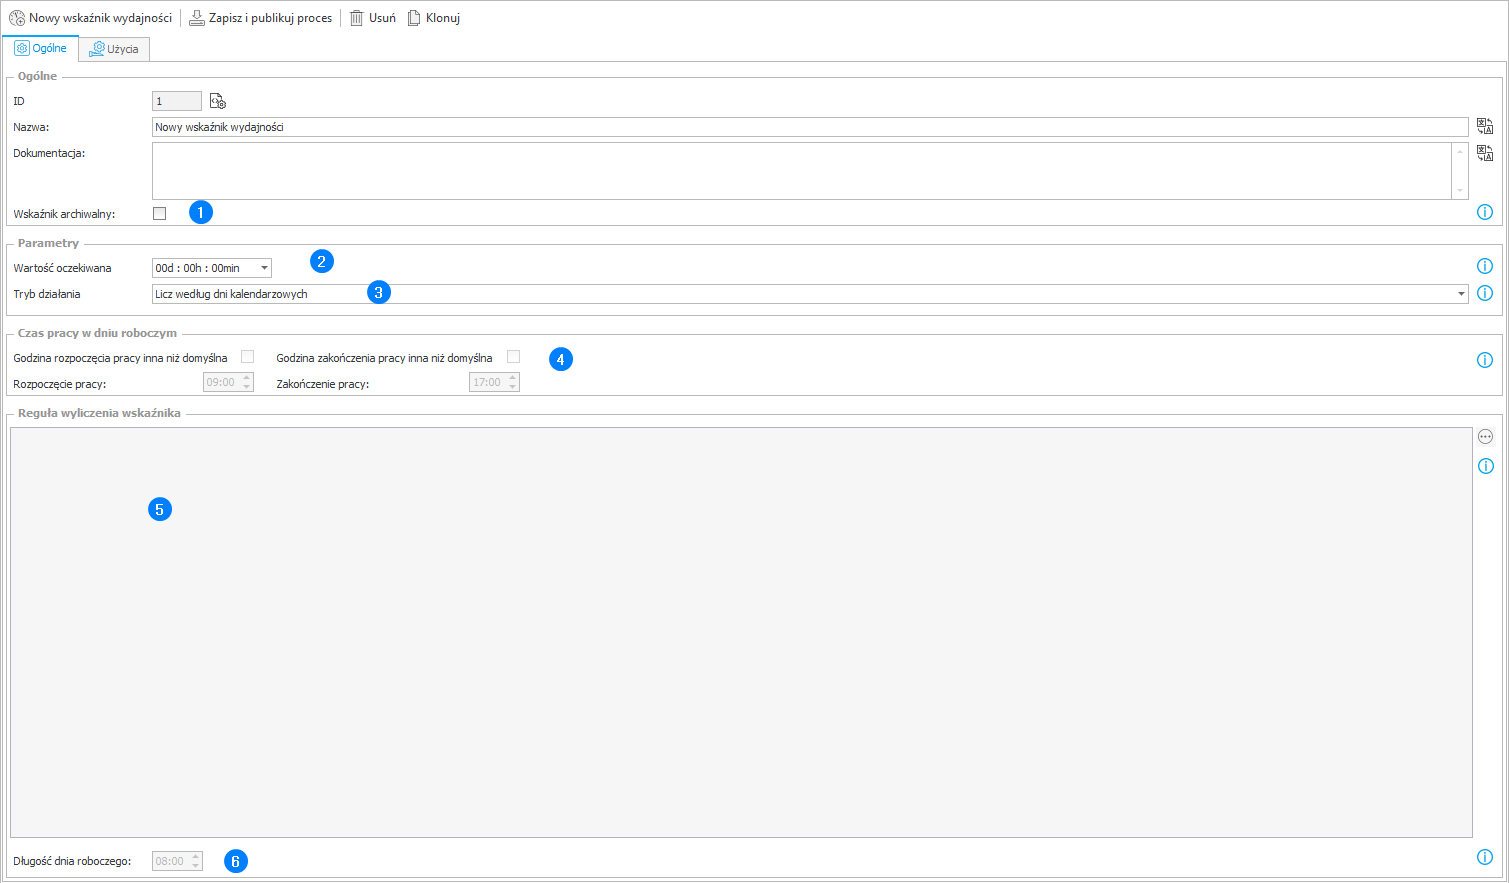Click the Rozpoczęcie pracy 09:00 time field
Screen dimensions: 1509x883
(x=228, y=382)
